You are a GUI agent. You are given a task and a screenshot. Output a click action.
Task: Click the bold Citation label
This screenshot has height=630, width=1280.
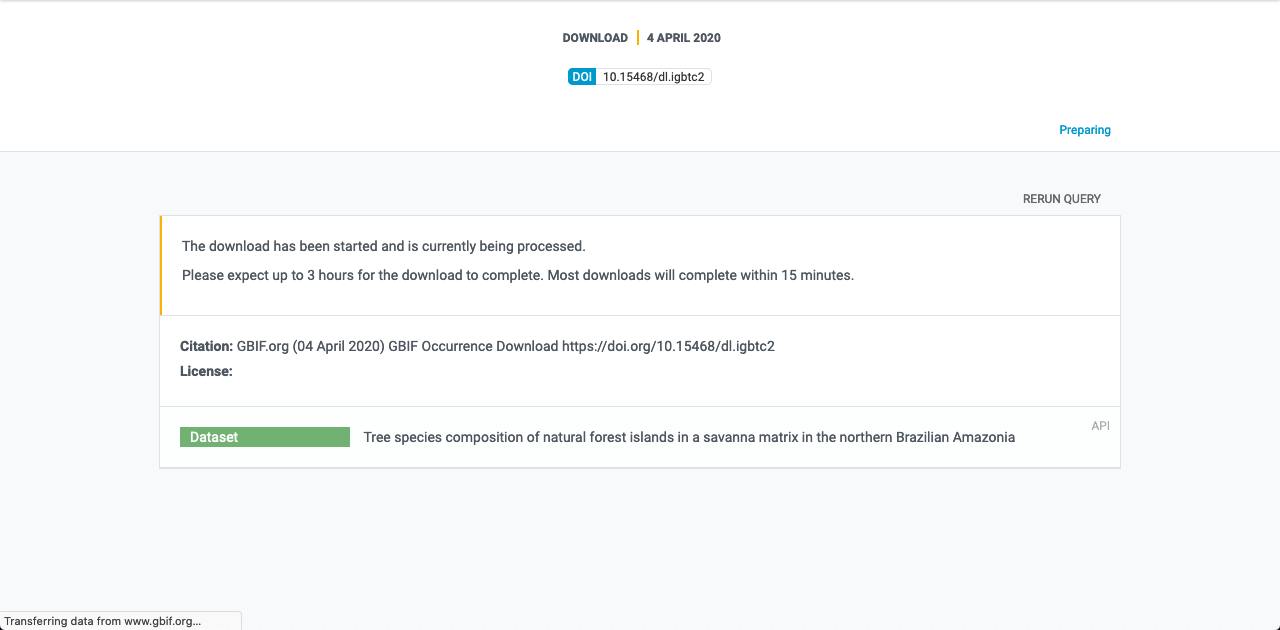click(206, 346)
